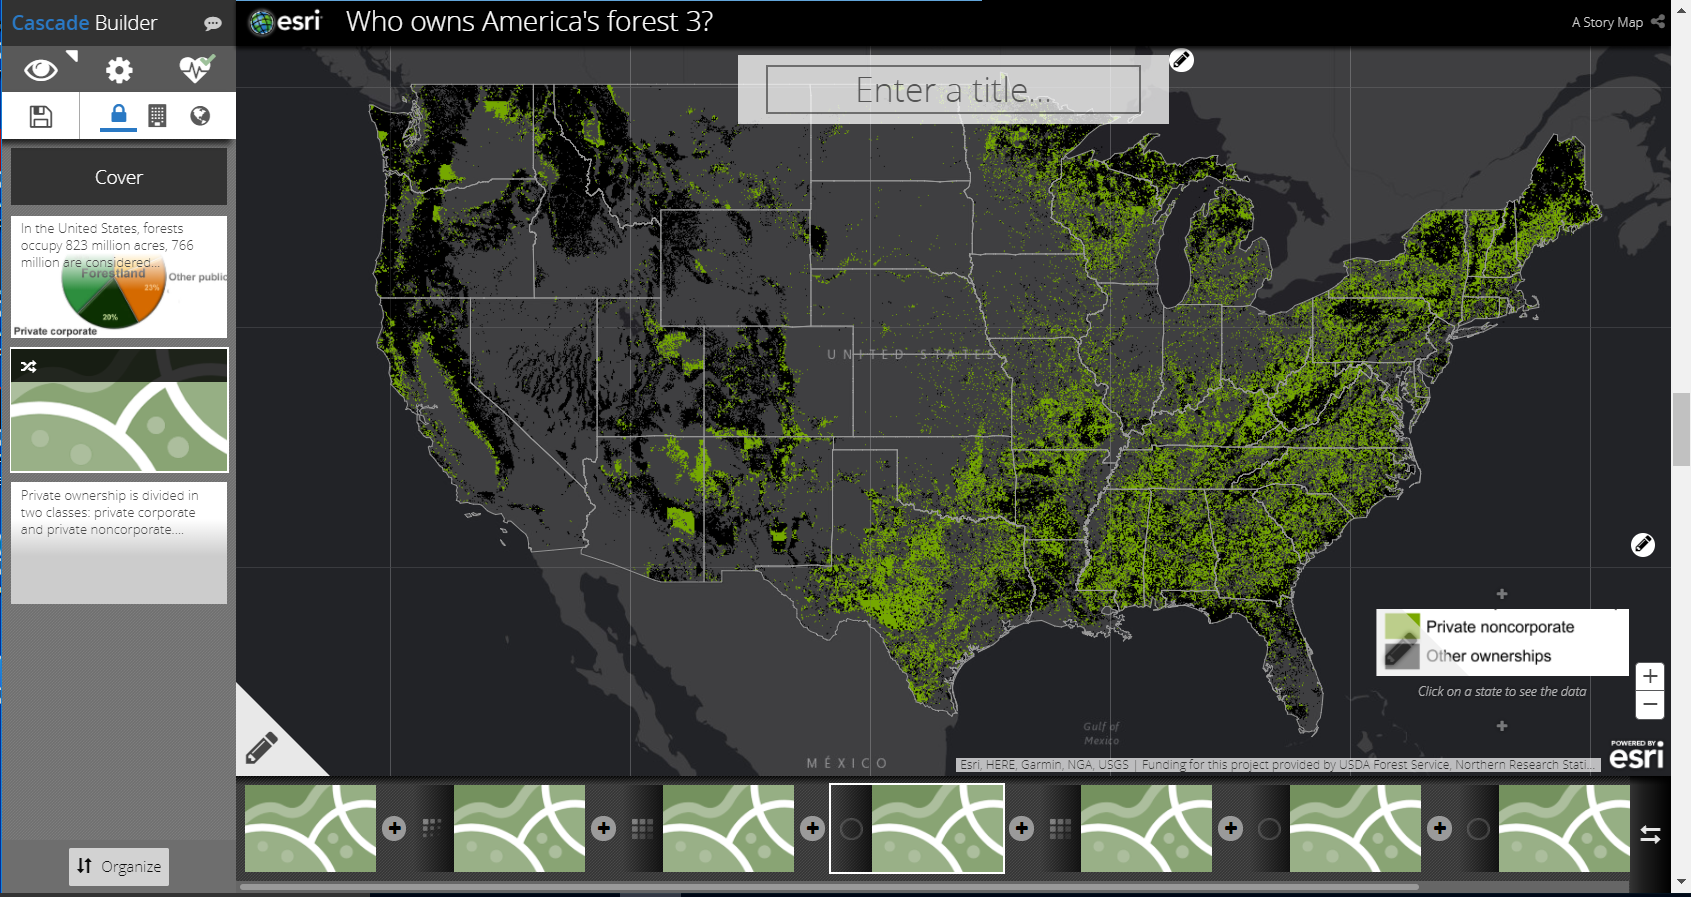Click the transition icon before the second thumbnail

pos(432,828)
